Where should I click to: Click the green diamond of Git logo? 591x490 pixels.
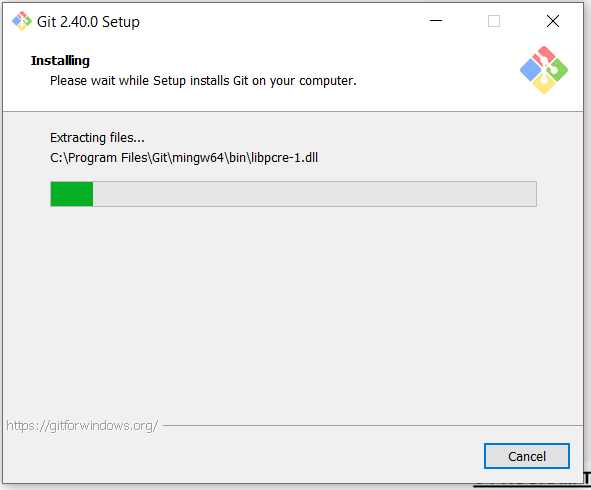pos(557,70)
